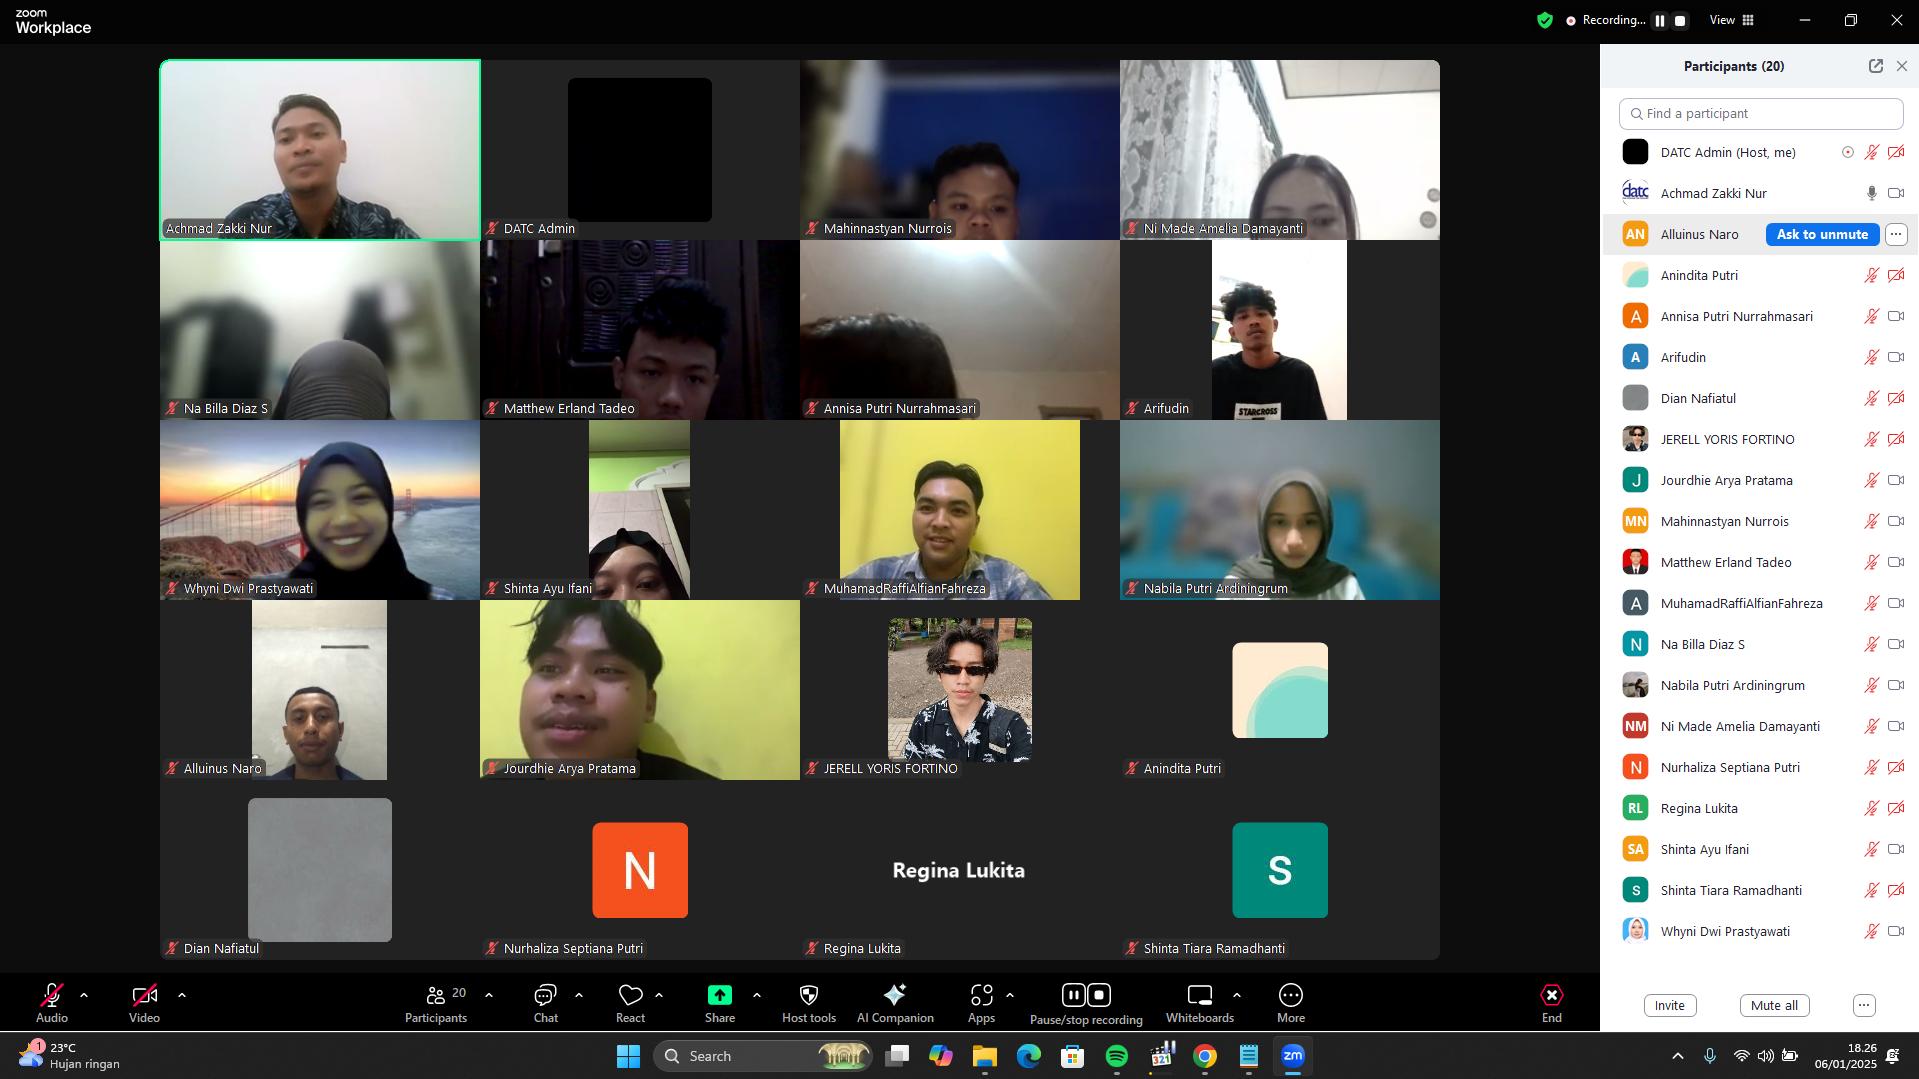This screenshot has height=1079, width=1919.
Task: Expand Share options chevron
Action: tap(757, 995)
